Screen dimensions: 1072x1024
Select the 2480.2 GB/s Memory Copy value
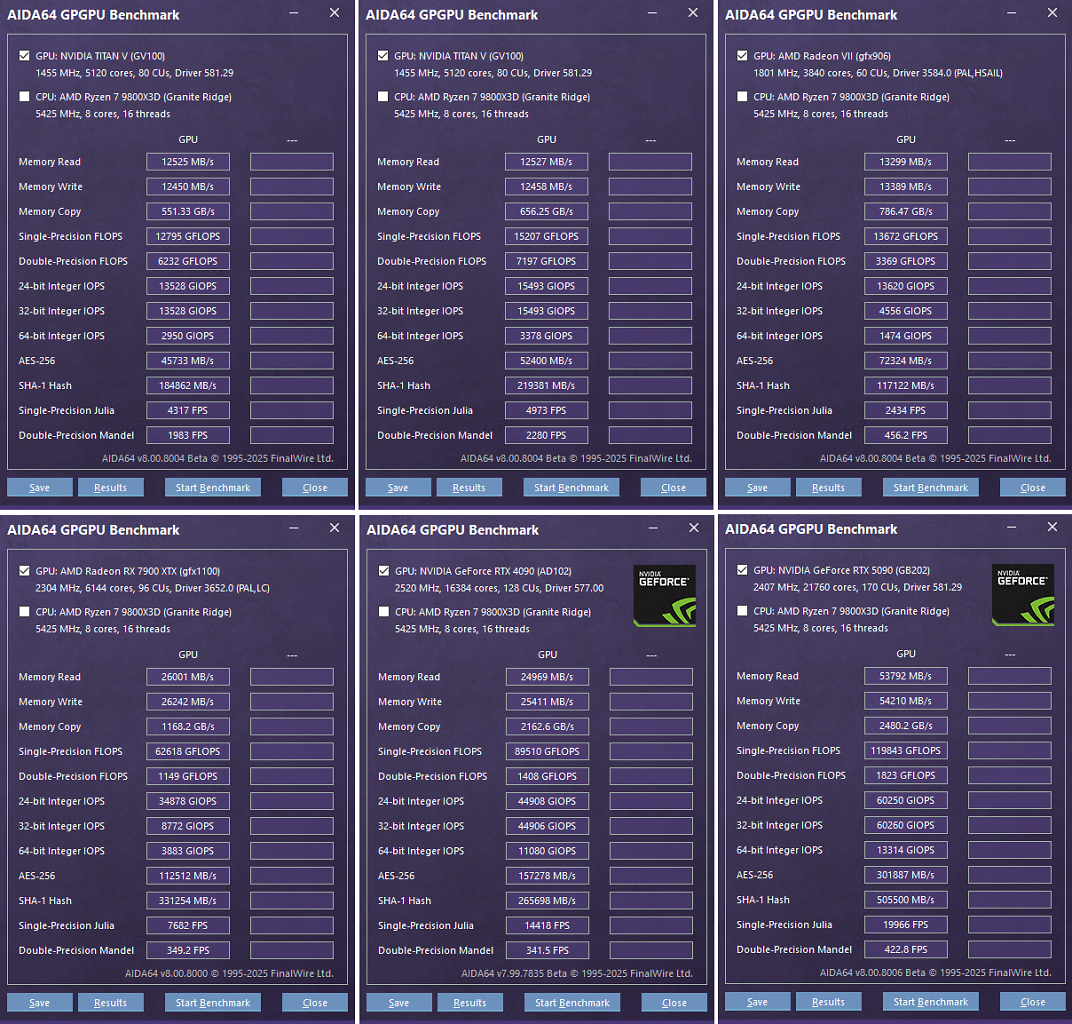pyautogui.click(x=906, y=726)
